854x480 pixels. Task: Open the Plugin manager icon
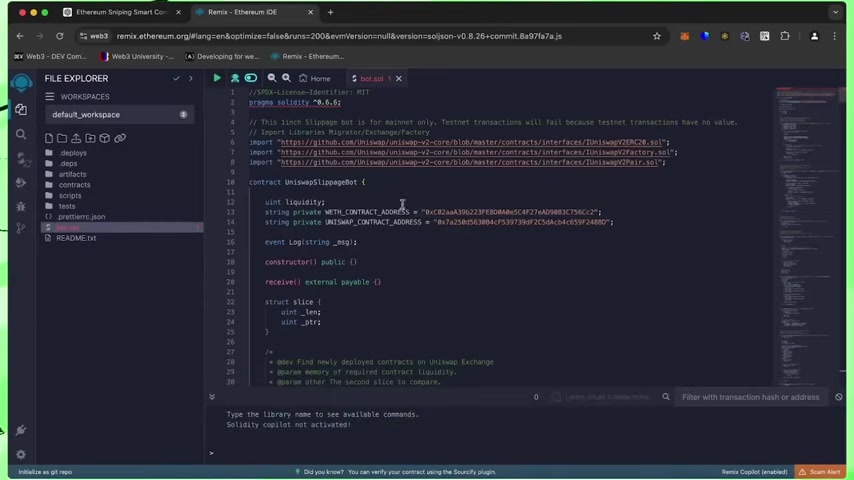tap(21, 430)
